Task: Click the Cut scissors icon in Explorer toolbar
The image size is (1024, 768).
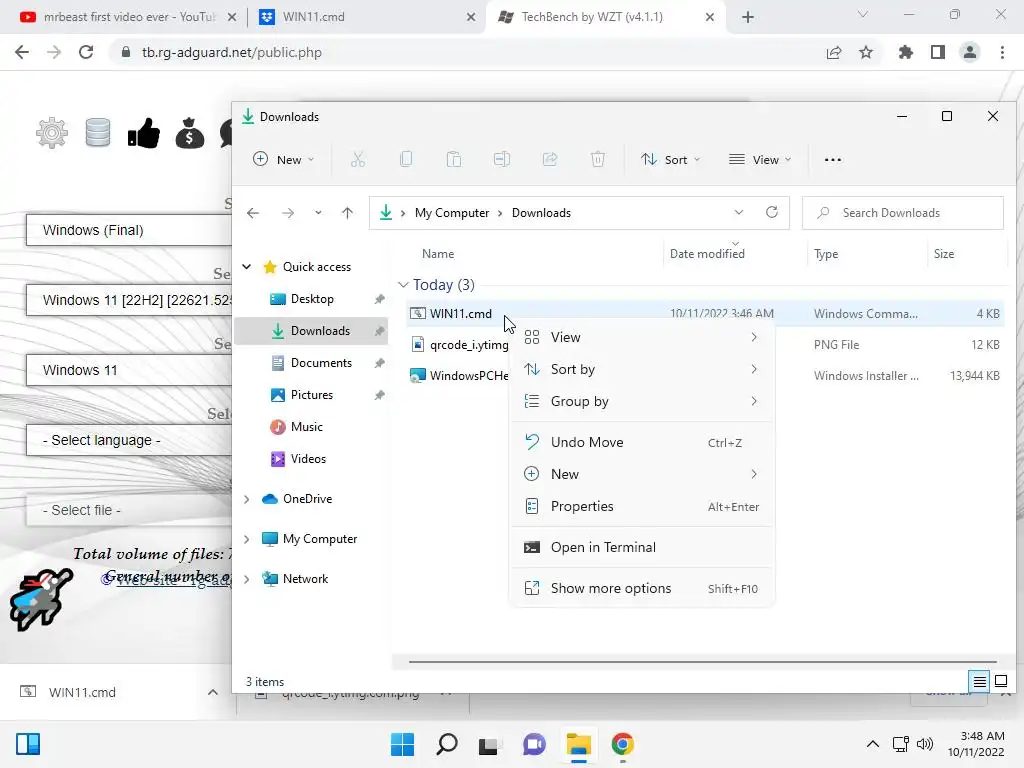Action: coord(357,159)
